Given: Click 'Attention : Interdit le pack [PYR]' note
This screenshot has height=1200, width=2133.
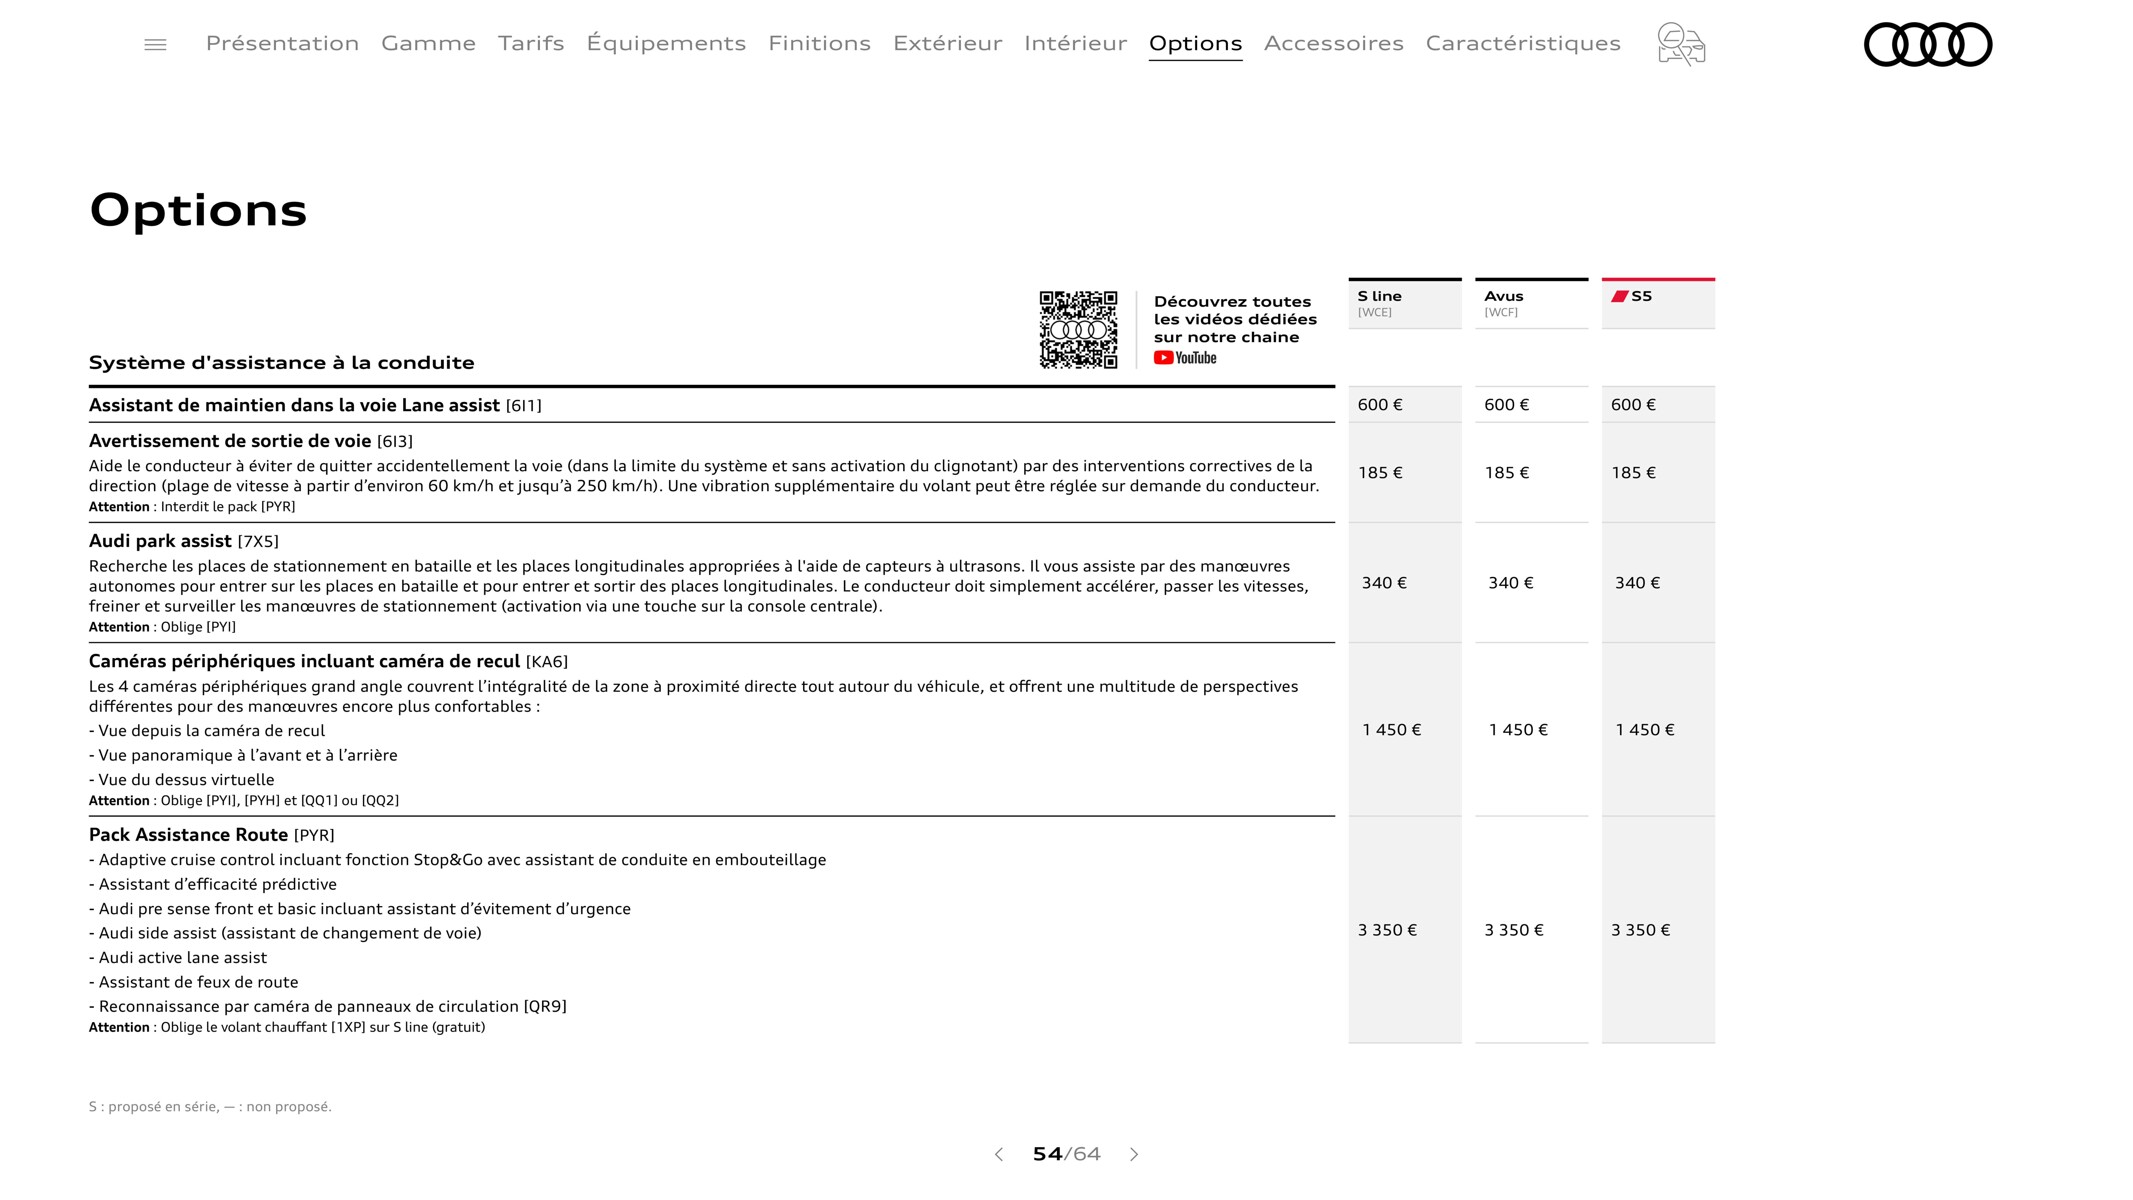Looking at the screenshot, I should click(x=192, y=507).
